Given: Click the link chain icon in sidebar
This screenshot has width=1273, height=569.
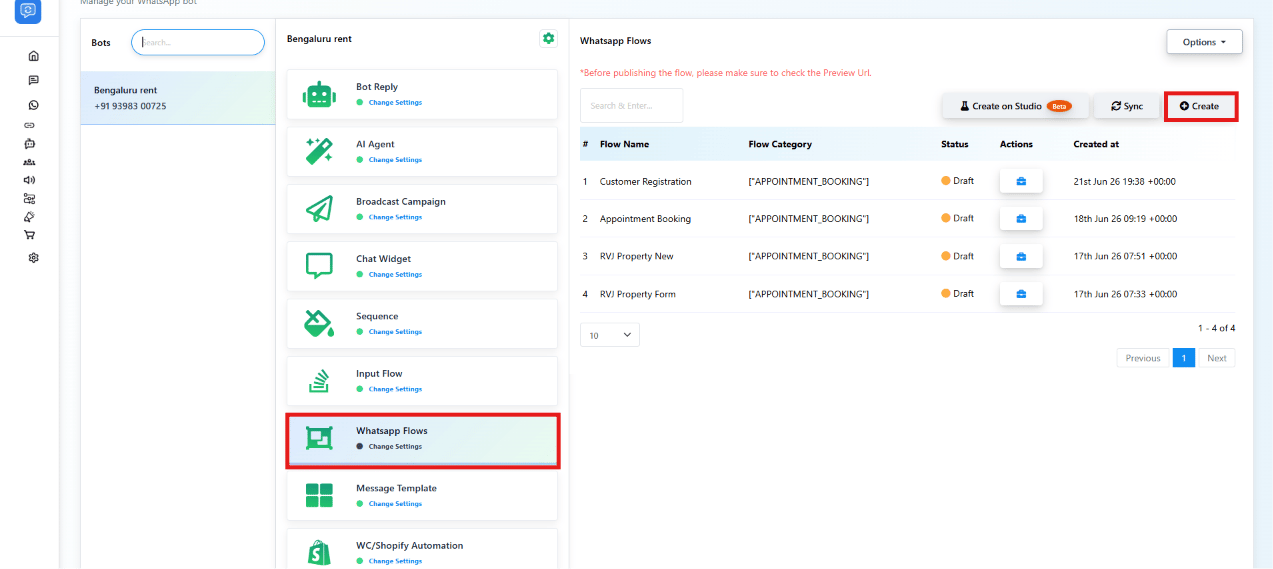Looking at the screenshot, I should coord(30,125).
